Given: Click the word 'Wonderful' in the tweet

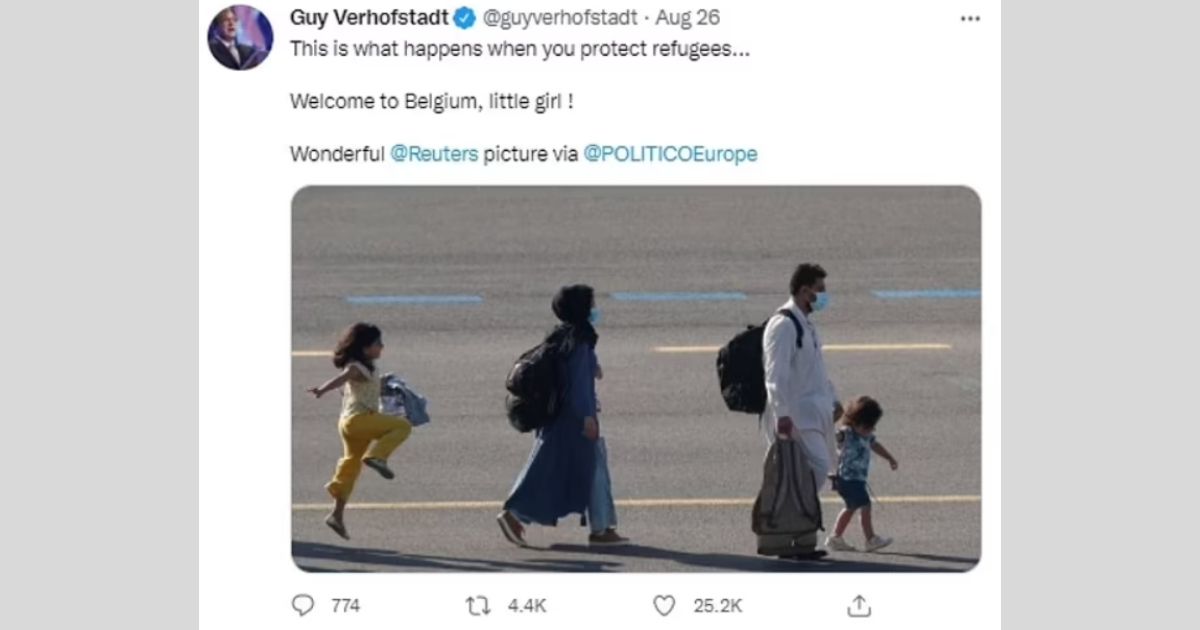Looking at the screenshot, I should coord(337,154).
